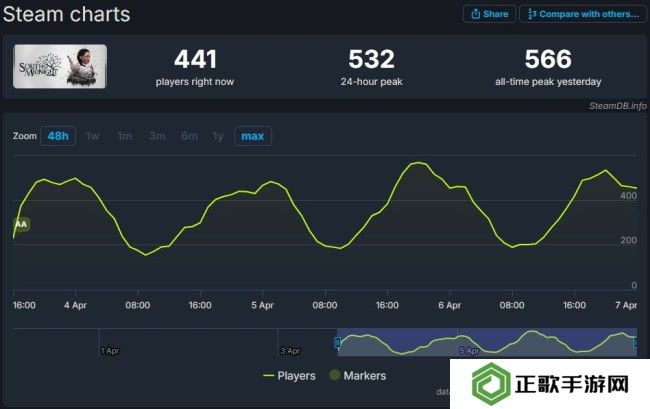Viewport: 650px width, 409px height.
Task: Click the 3 Apr label in navigator
Action: [x=290, y=351]
